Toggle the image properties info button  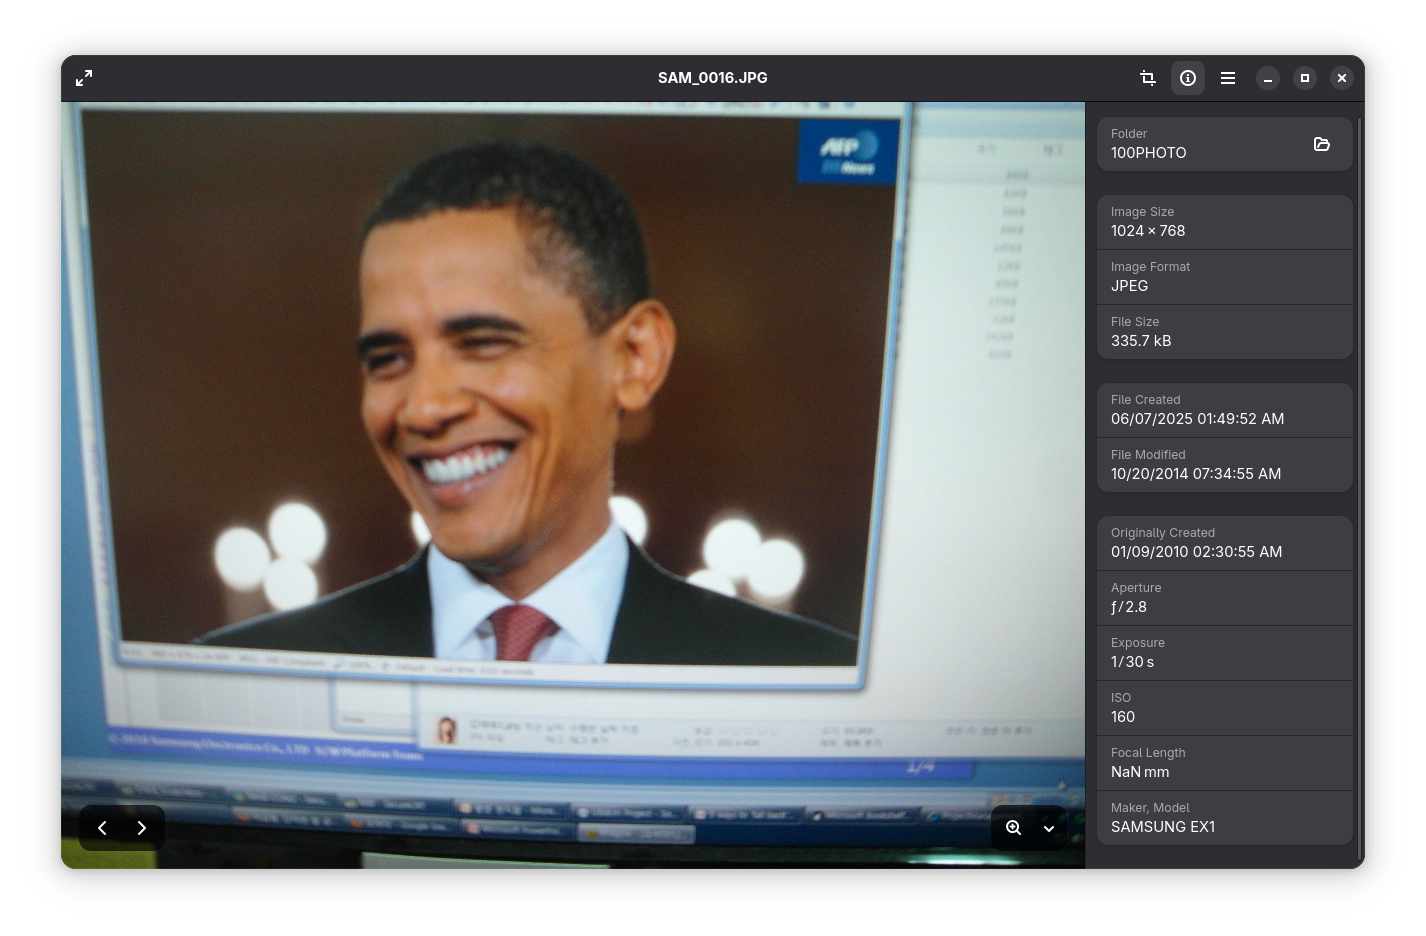pos(1188,78)
